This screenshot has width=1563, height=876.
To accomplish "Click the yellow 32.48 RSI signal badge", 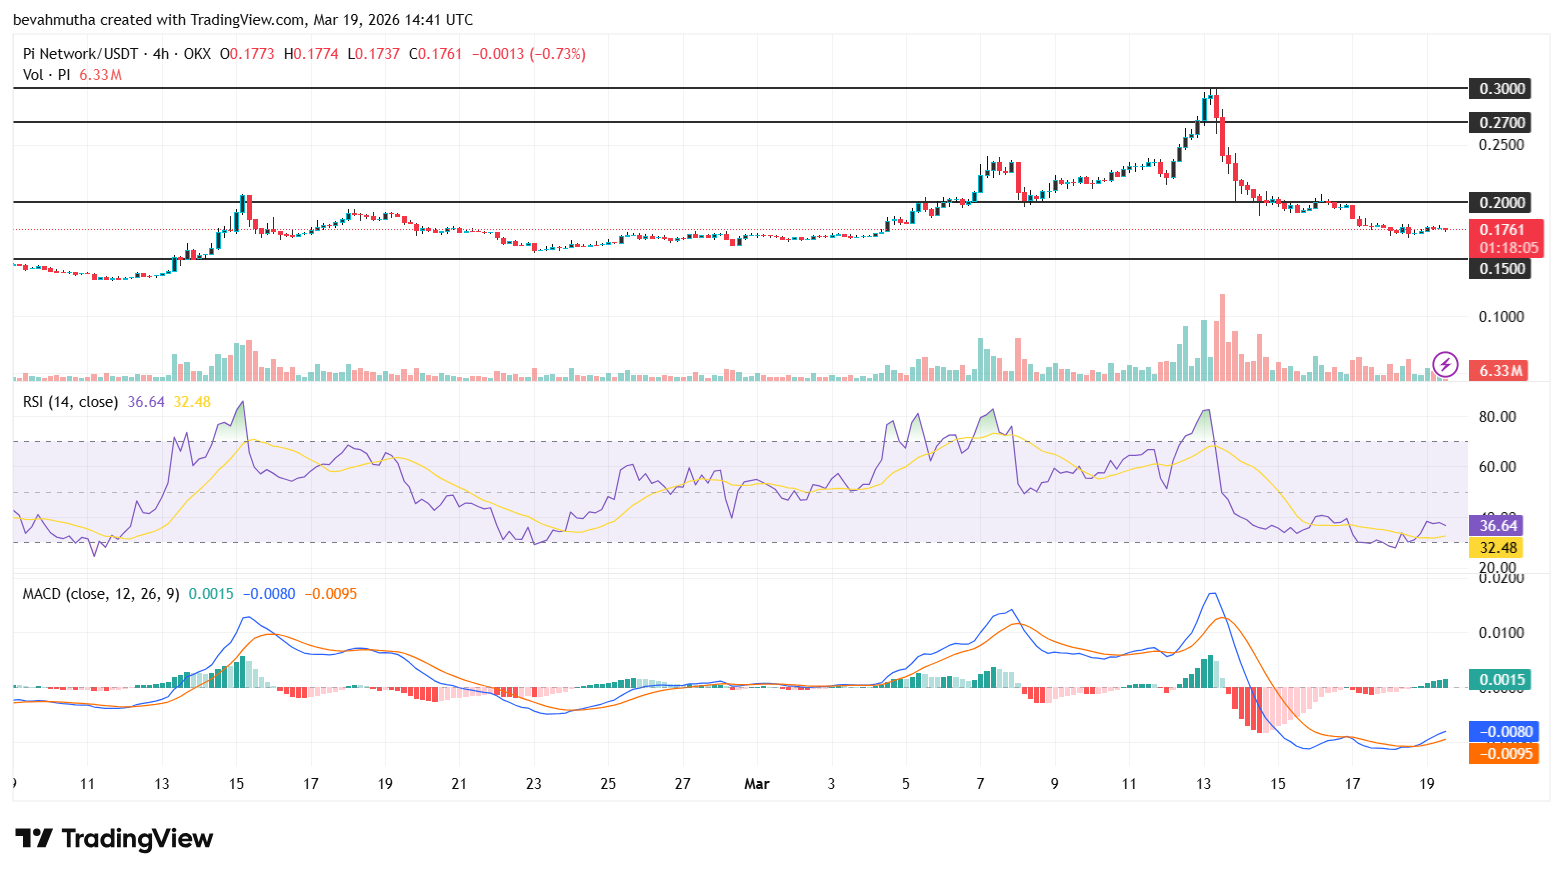I will (x=1497, y=548).
